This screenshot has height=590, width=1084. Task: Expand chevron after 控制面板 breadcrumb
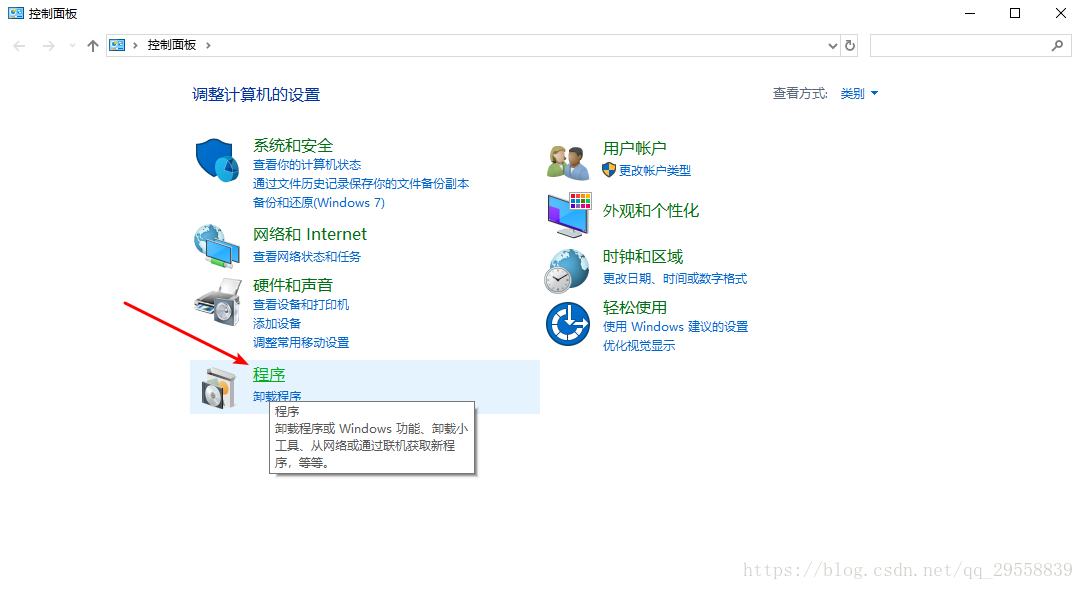tap(208, 45)
